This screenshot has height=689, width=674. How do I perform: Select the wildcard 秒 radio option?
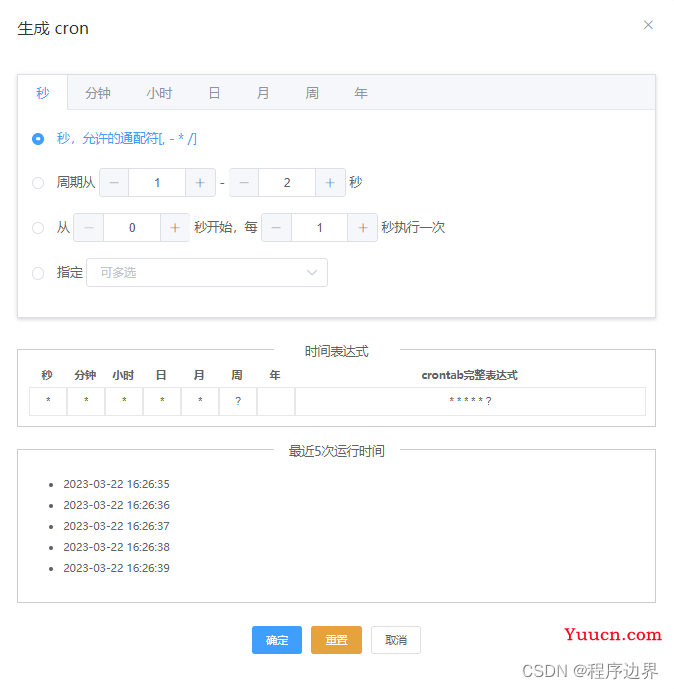tap(38, 139)
